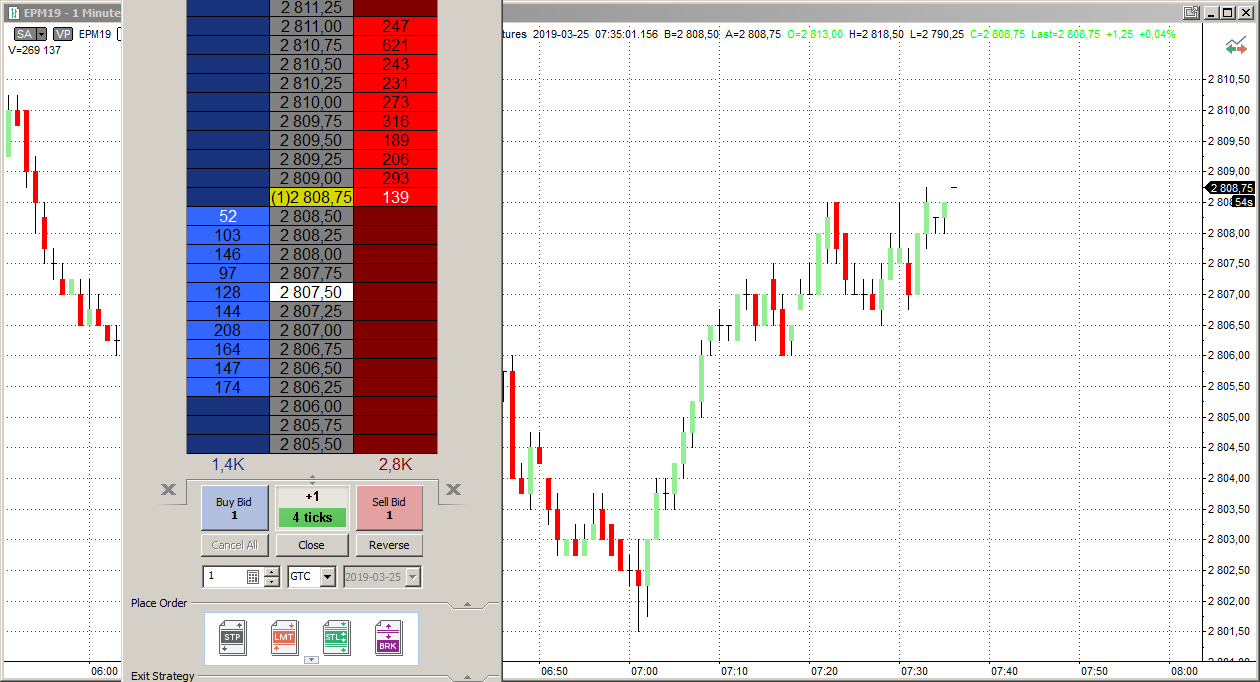Click ask size 231 at 2 810,25
Screen dimensions: 1260x682
[x=396, y=83]
